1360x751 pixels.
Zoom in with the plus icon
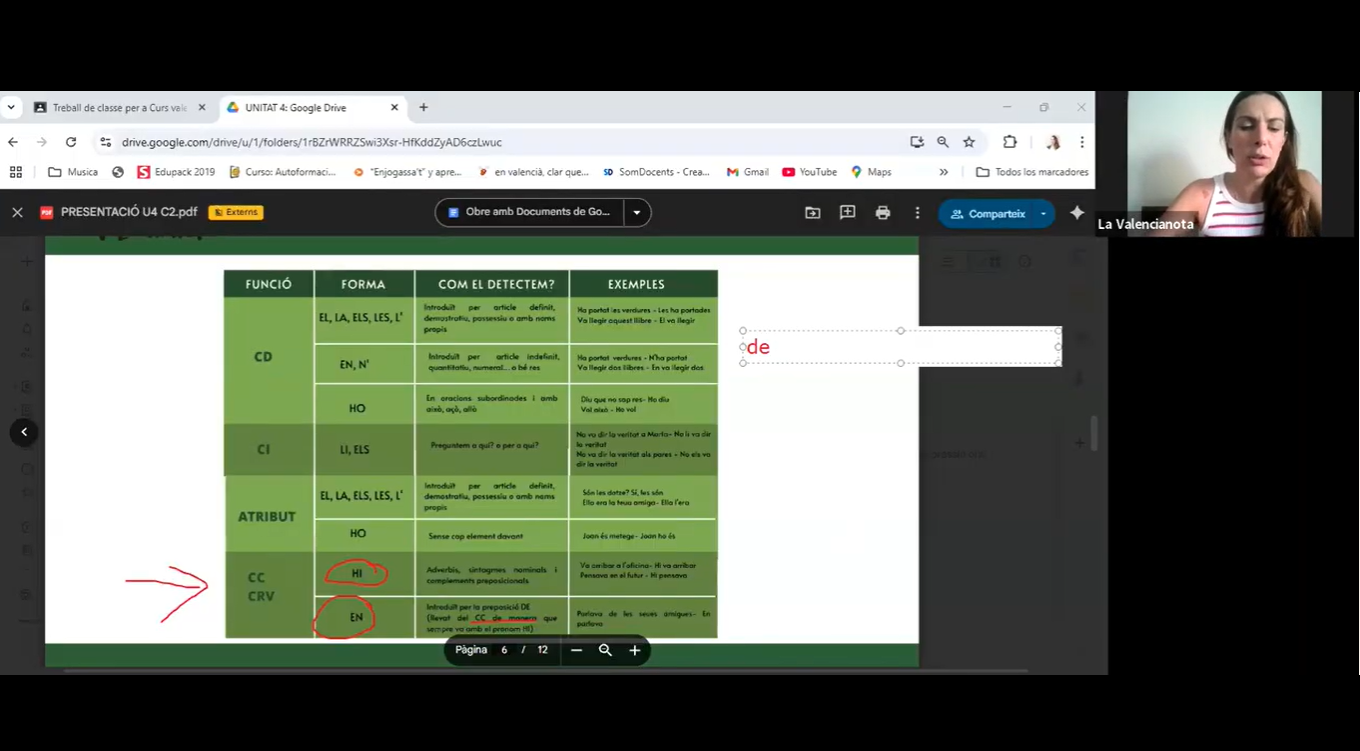click(x=634, y=650)
